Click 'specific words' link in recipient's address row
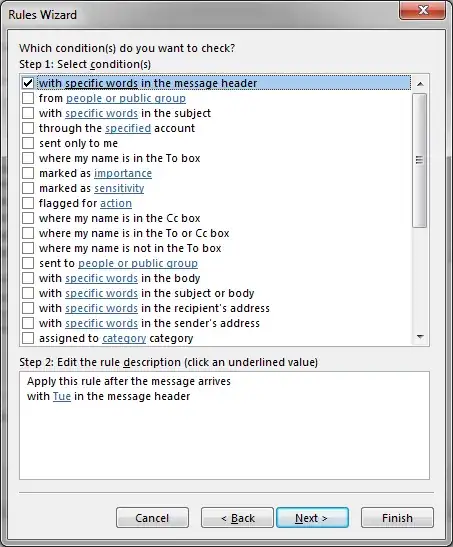This screenshot has height=547, width=453. click(x=101, y=308)
